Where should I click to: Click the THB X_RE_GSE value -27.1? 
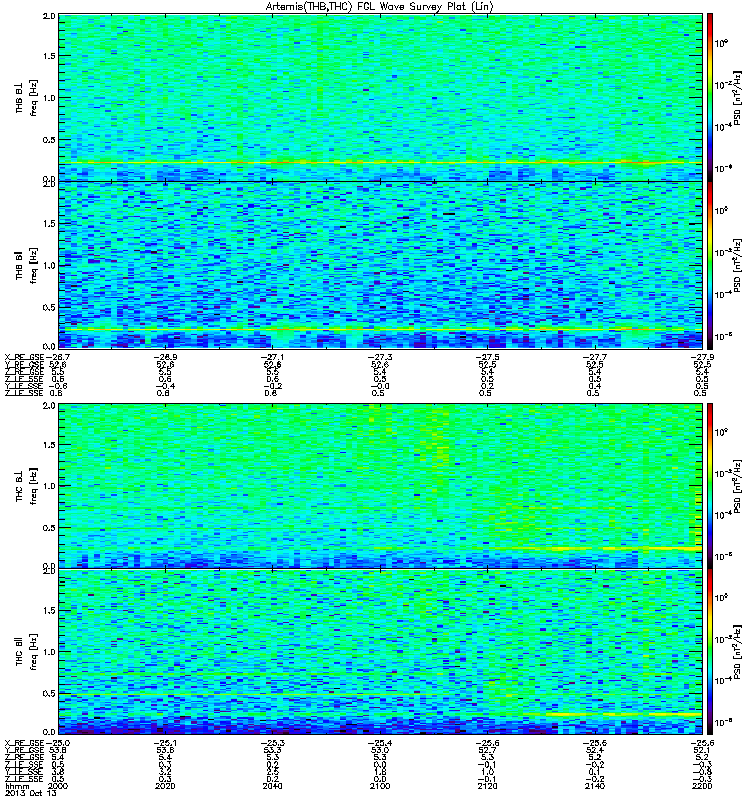coord(272,357)
